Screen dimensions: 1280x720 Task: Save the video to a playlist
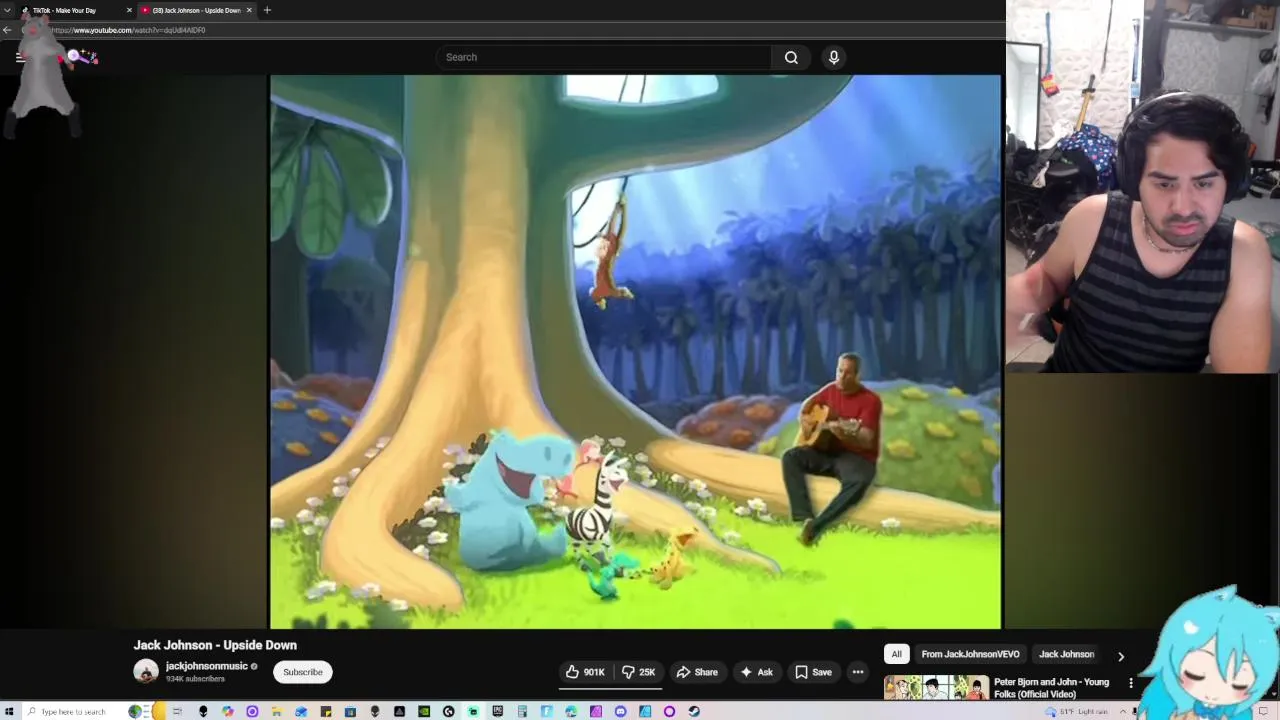click(x=813, y=672)
